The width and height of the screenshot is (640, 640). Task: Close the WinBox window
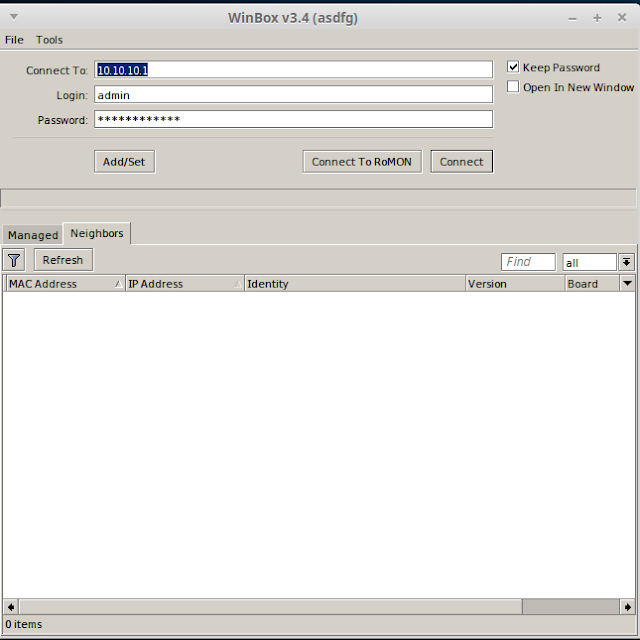point(622,18)
